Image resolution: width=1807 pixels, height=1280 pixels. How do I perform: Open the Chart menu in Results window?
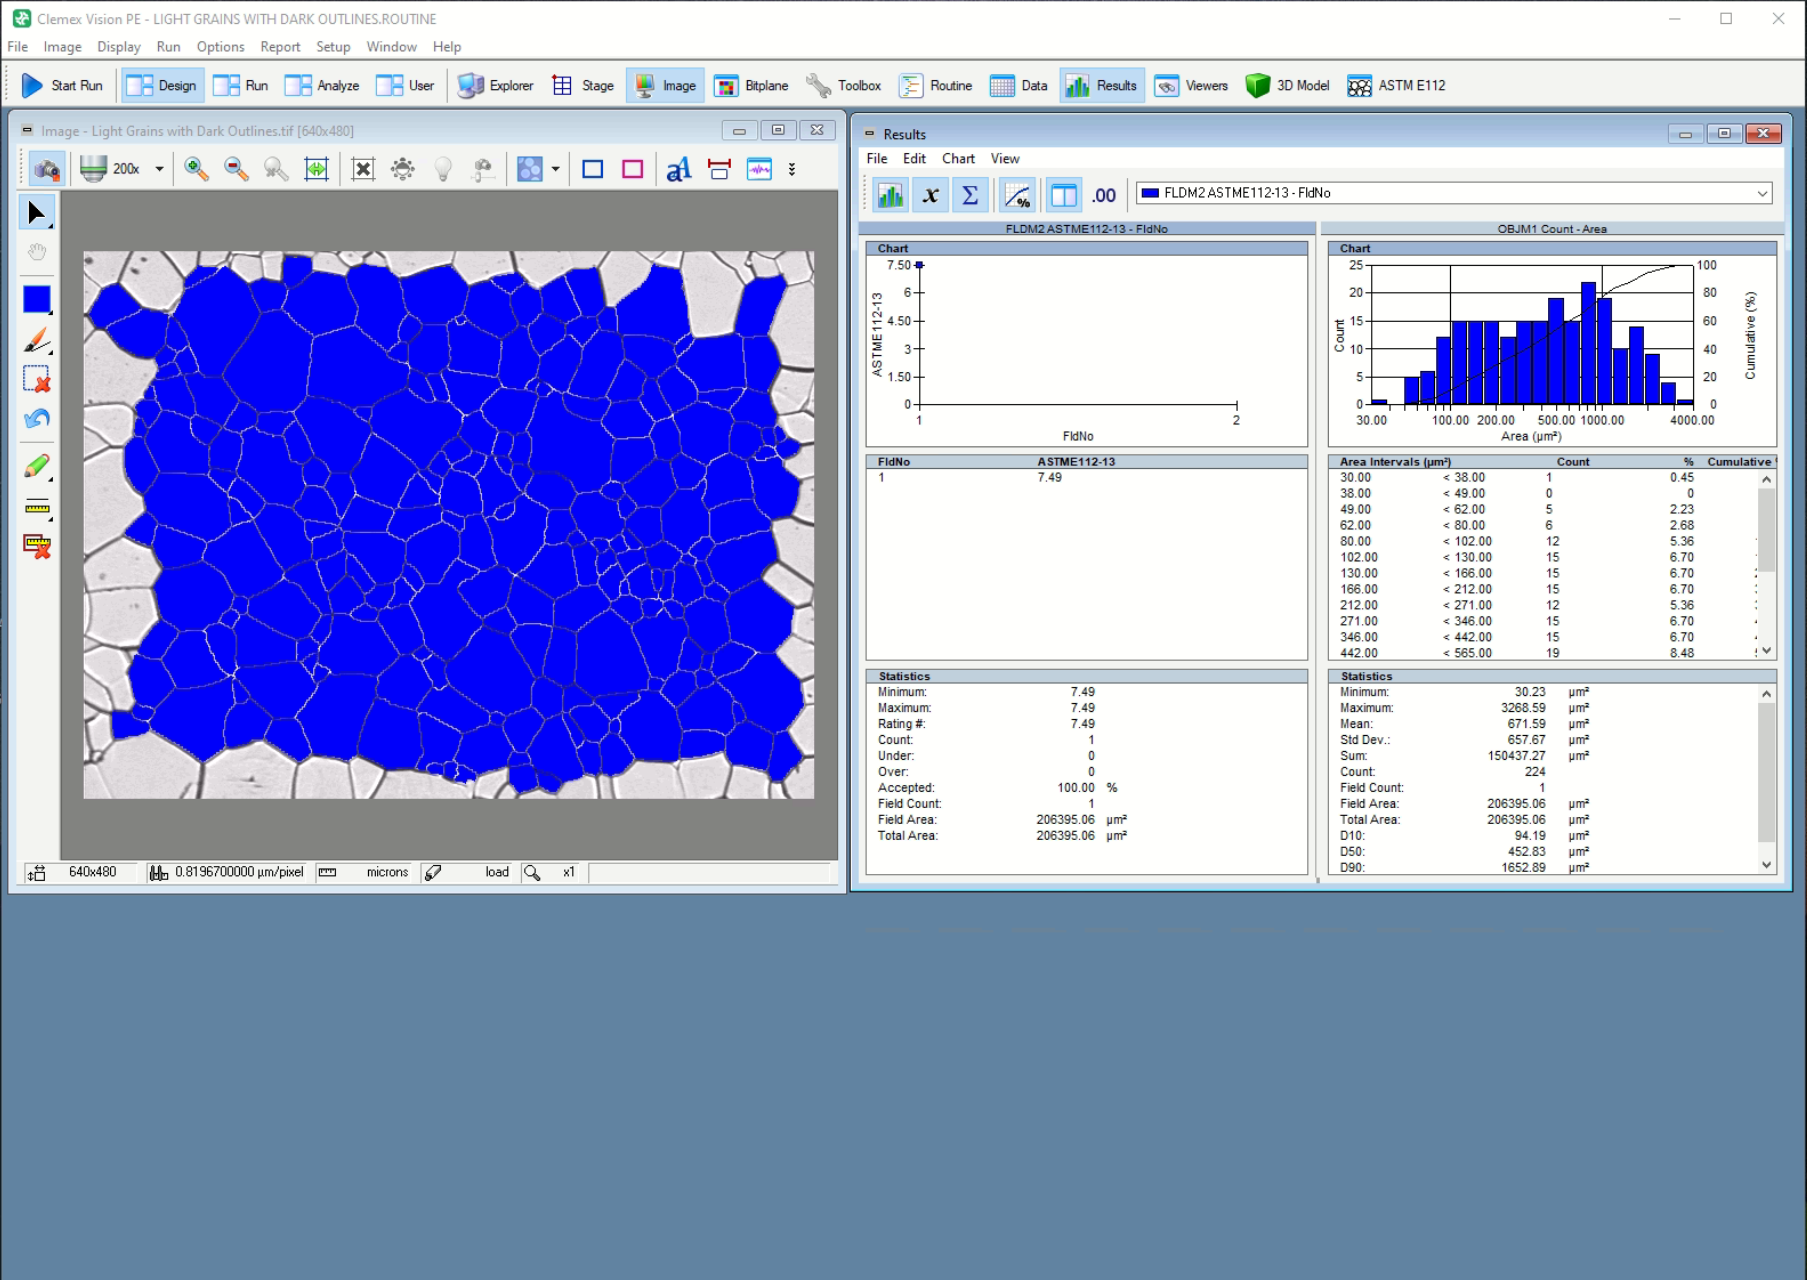click(x=957, y=159)
